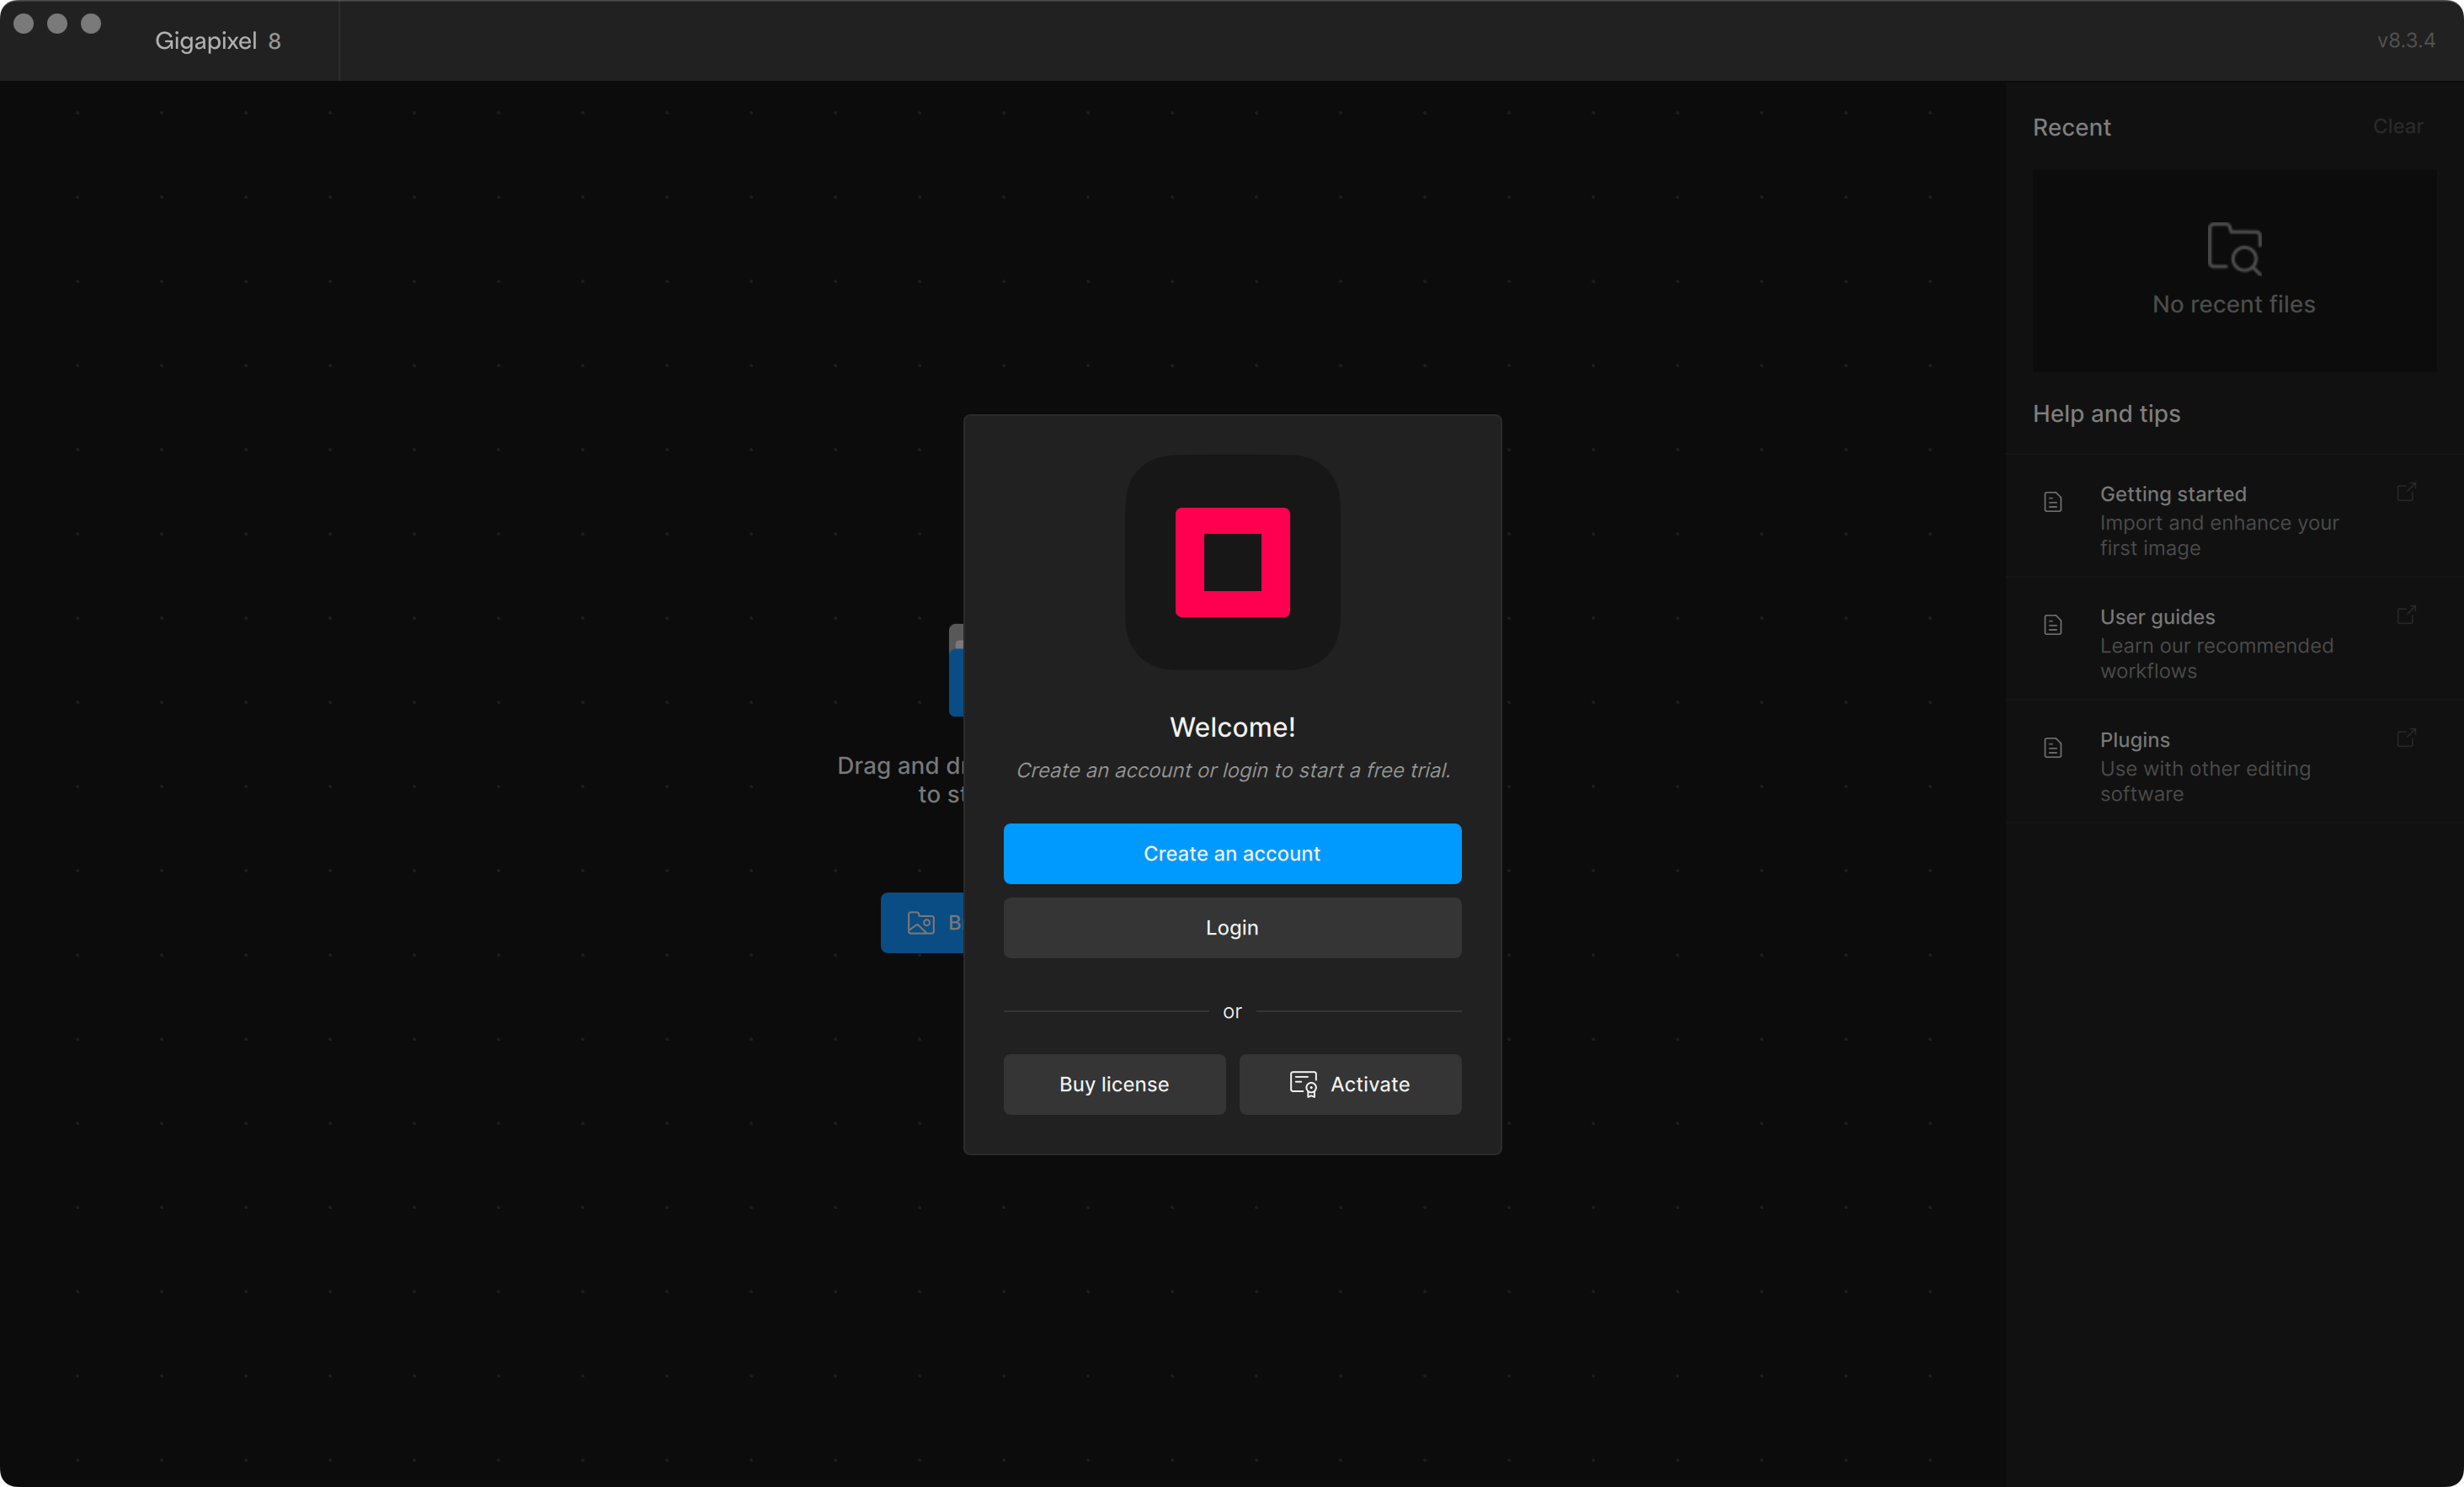Clear the Recent files list
This screenshot has width=2464, height=1487.
click(x=2397, y=126)
